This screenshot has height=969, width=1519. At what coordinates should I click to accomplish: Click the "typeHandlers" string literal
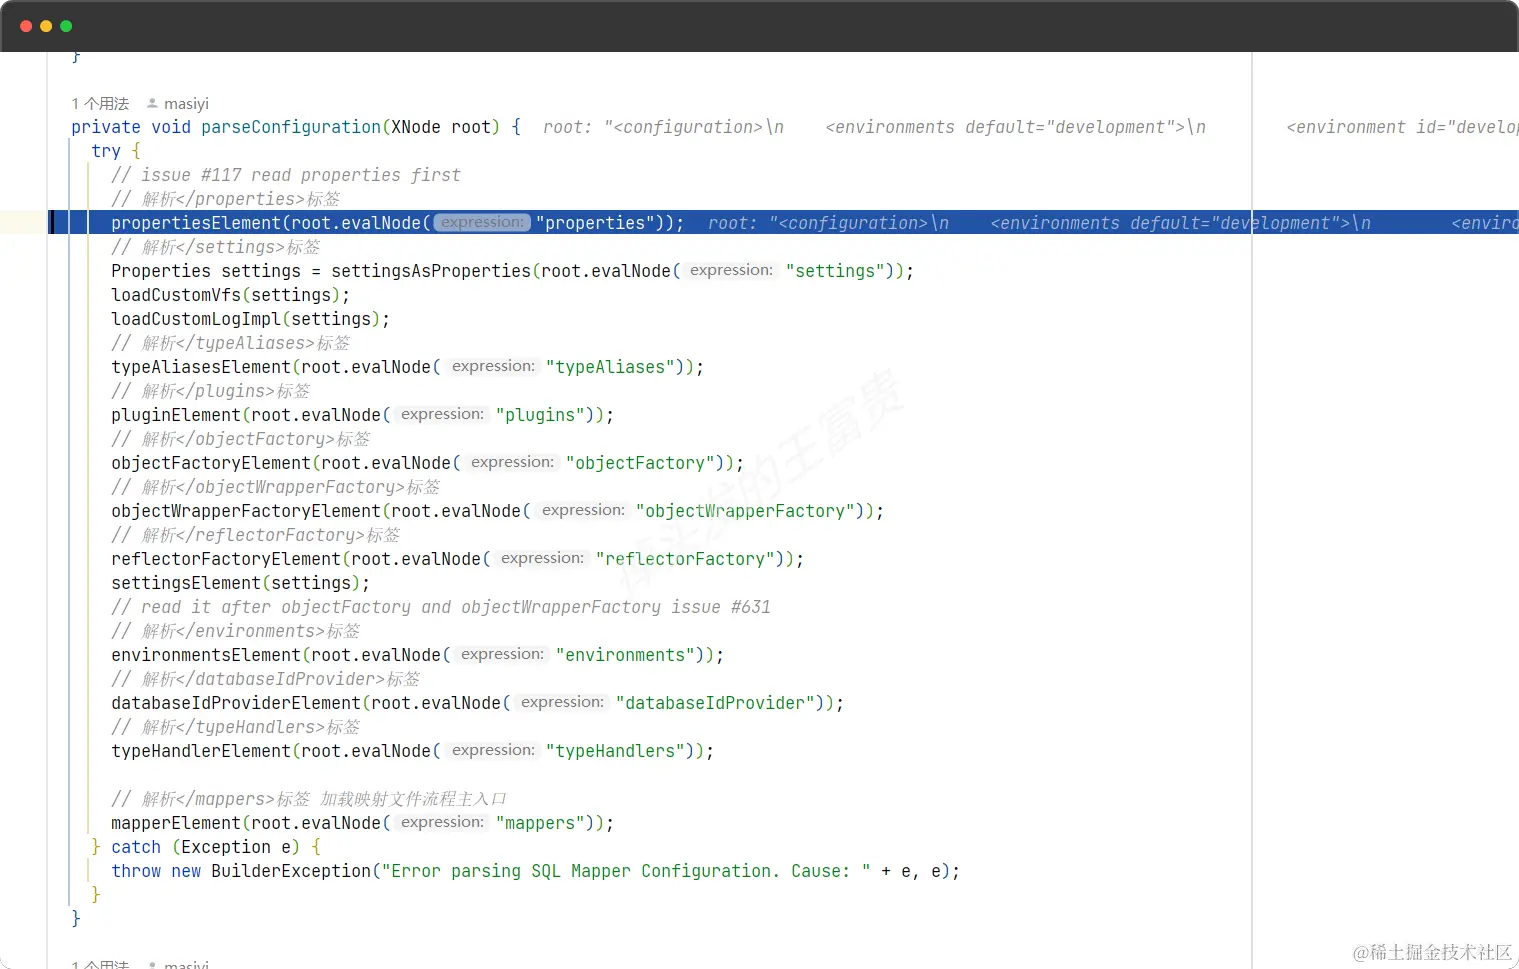(615, 751)
